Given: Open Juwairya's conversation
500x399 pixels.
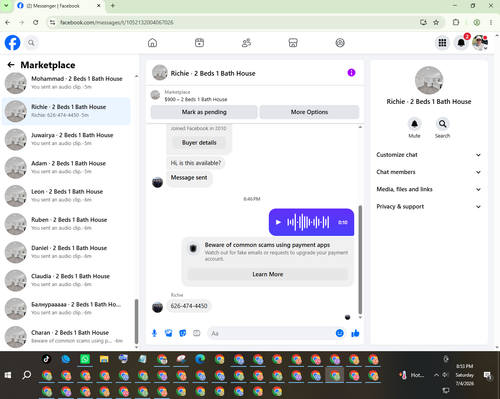Looking at the screenshot, I should tap(67, 139).
